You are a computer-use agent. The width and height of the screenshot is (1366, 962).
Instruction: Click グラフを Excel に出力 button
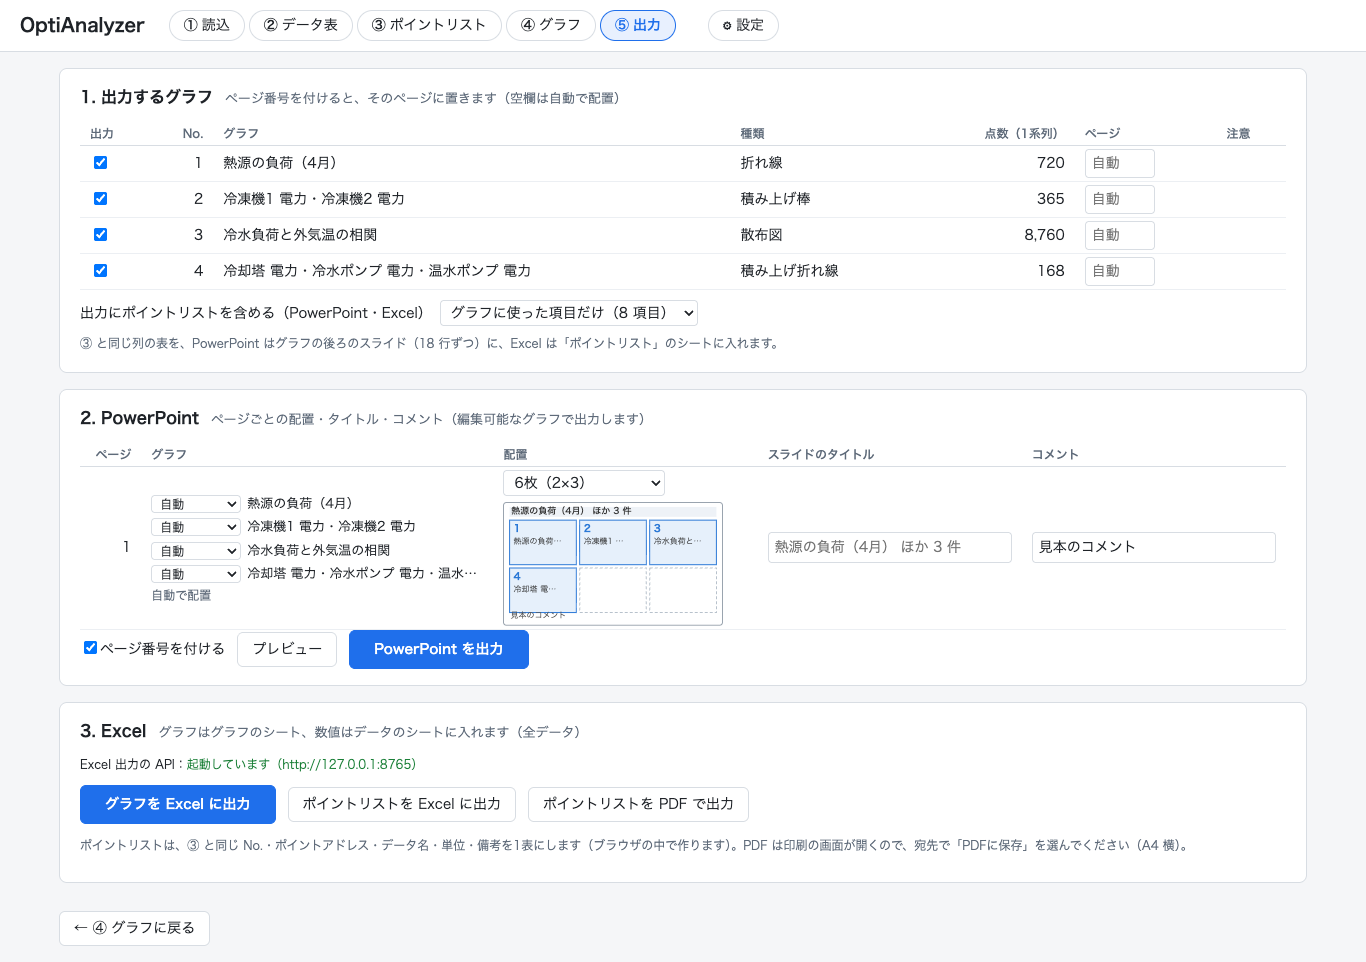(178, 804)
